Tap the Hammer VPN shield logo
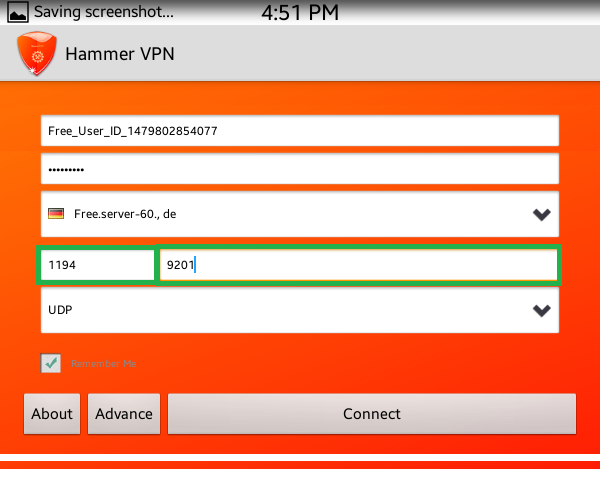 coord(37,53)
